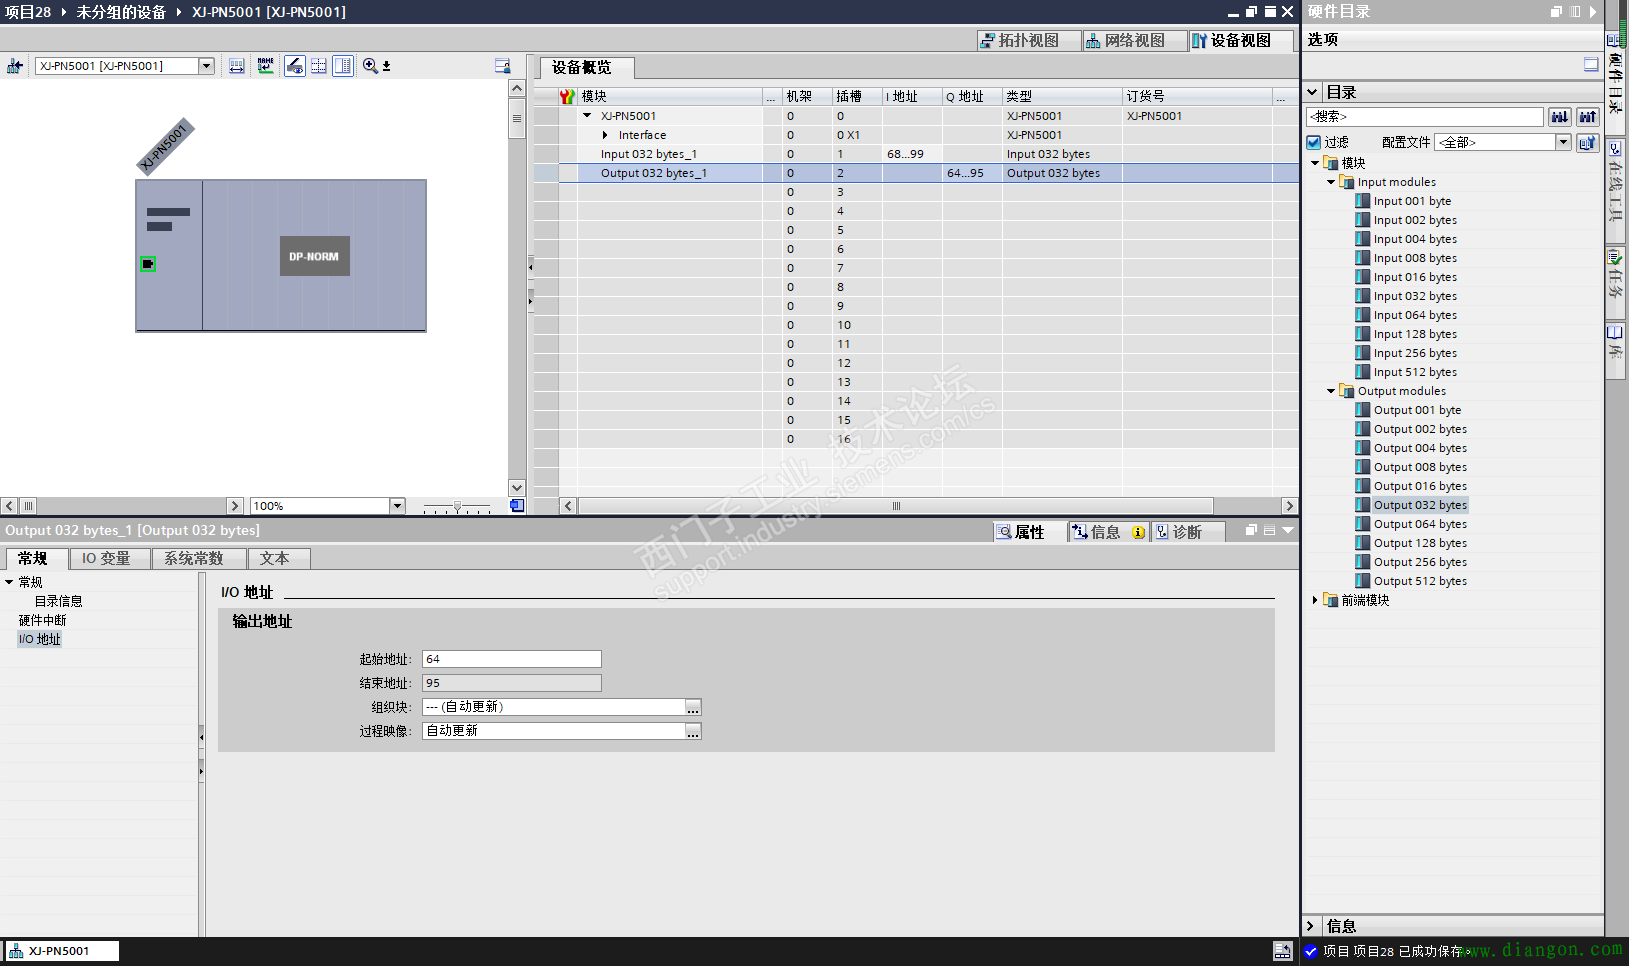The height and width of the screenshot is (966, 1629).
Task: Collapse the 模块 folder in catalog
Action: pos(1315,163)
